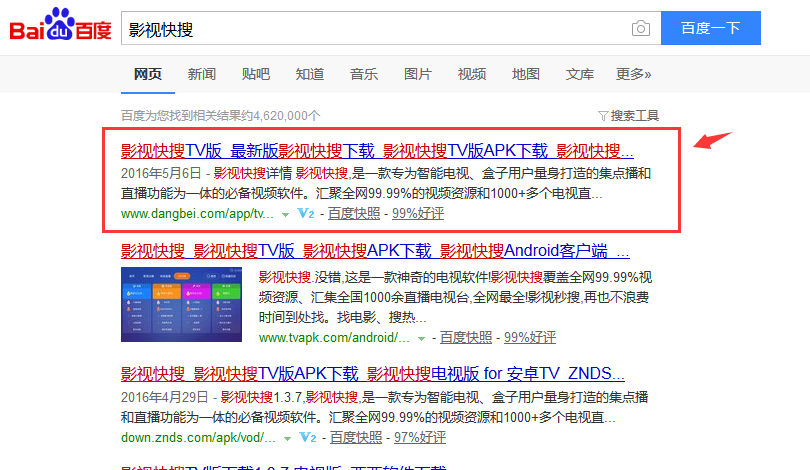Open the 贴吧 tab
This screenshot has height=470, width=810.
tap(256, 74)
